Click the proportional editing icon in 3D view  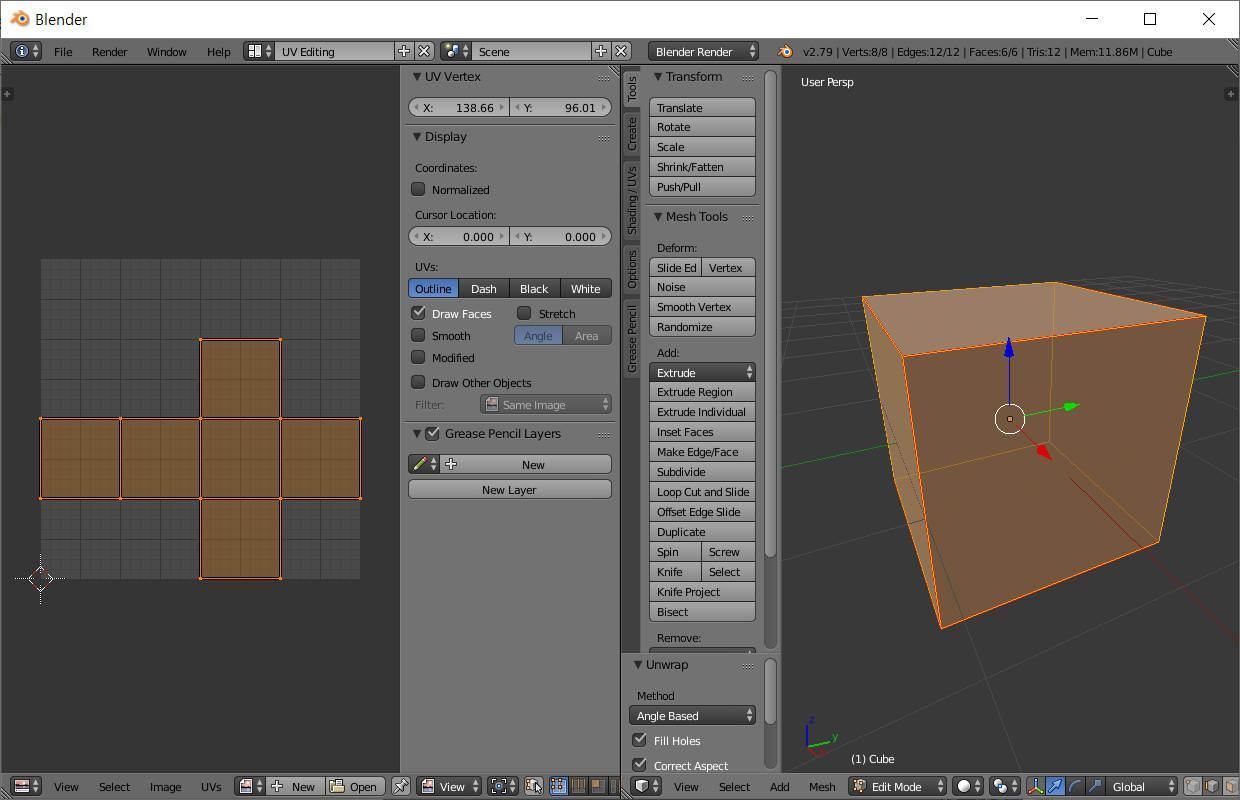[1001, 787]
